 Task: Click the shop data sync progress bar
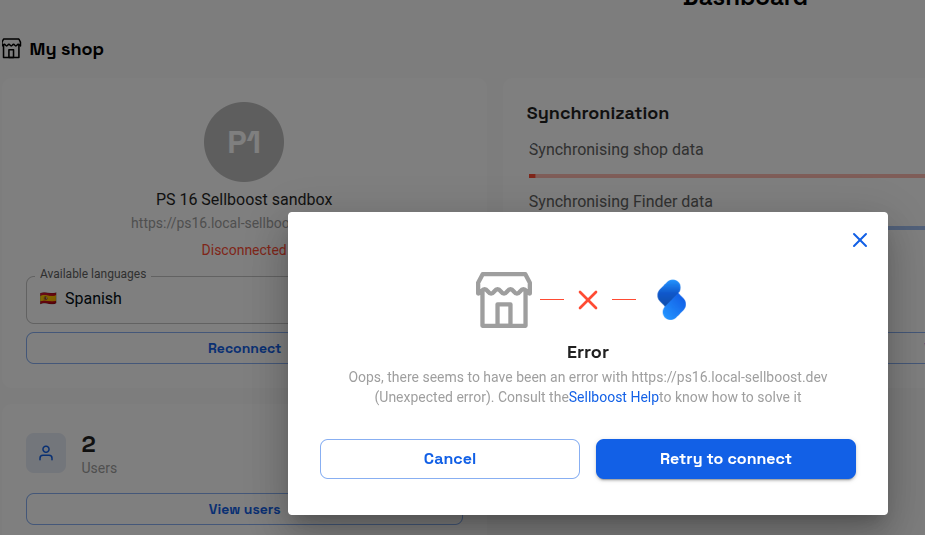(x=727, y=176)
